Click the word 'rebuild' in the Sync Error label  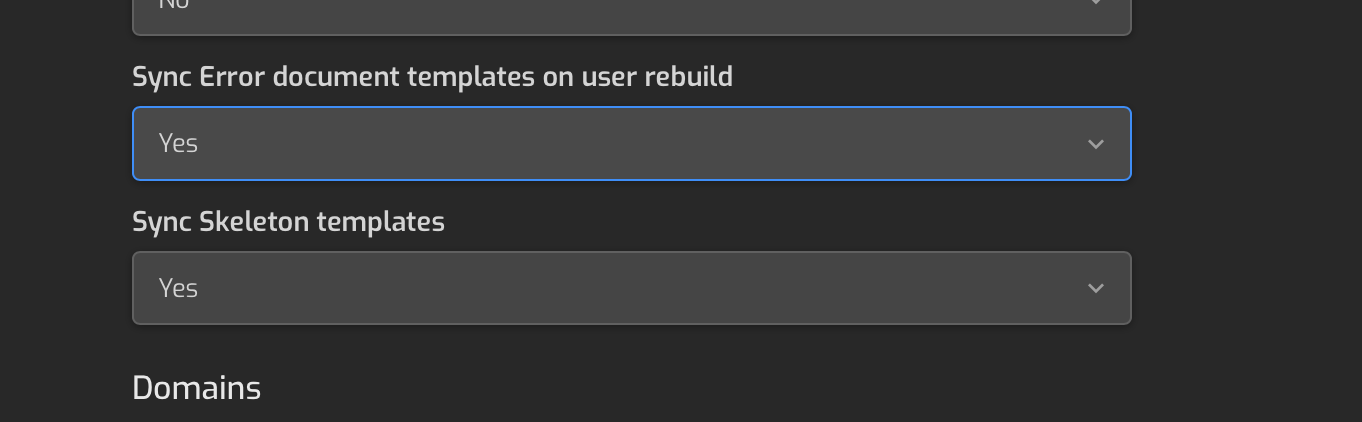pos(688,77)
